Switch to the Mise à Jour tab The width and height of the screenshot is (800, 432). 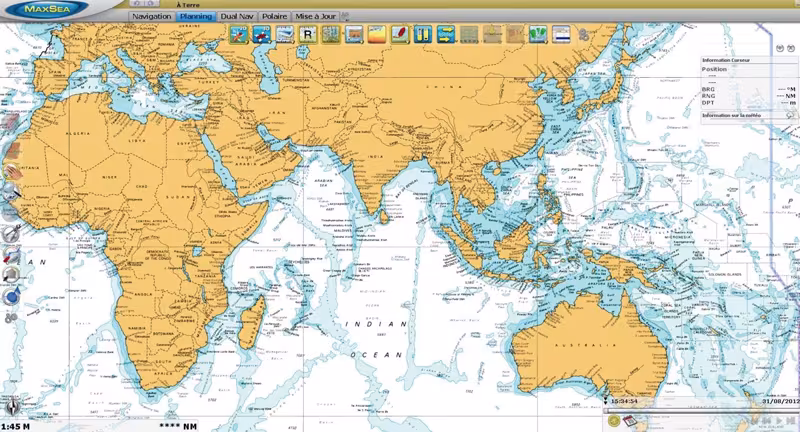click(x=315, y=16)
